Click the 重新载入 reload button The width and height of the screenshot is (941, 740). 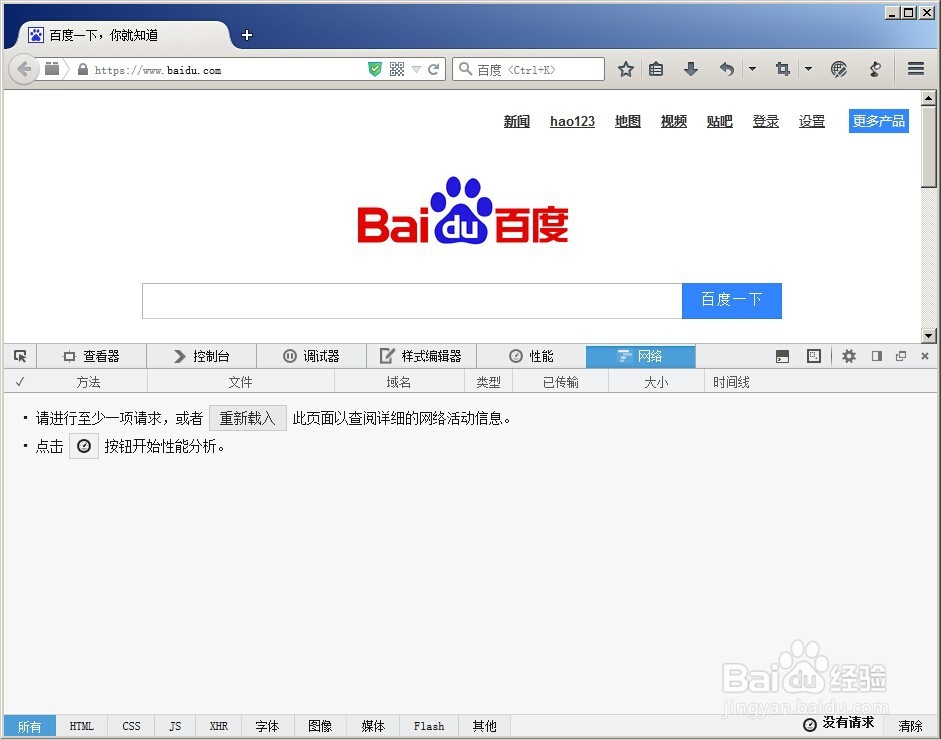pos(247,418)
